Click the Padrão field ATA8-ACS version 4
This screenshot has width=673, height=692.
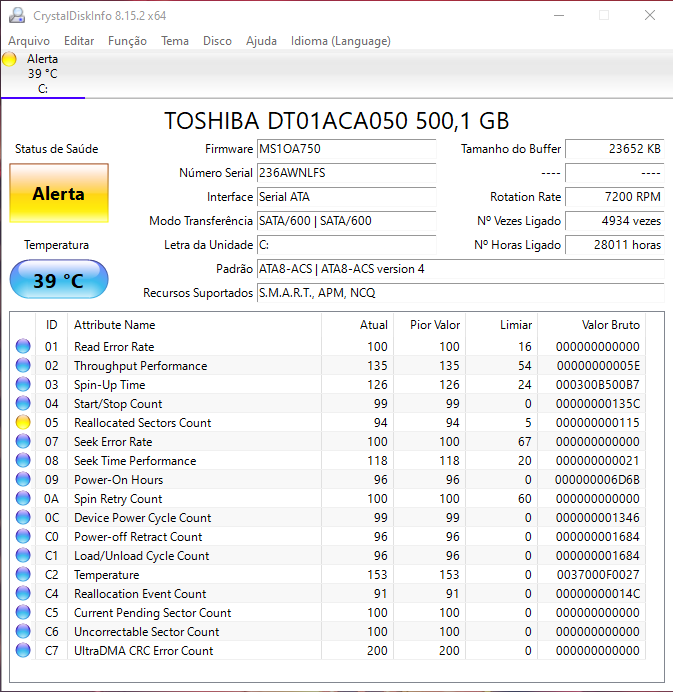coord(460,269)
